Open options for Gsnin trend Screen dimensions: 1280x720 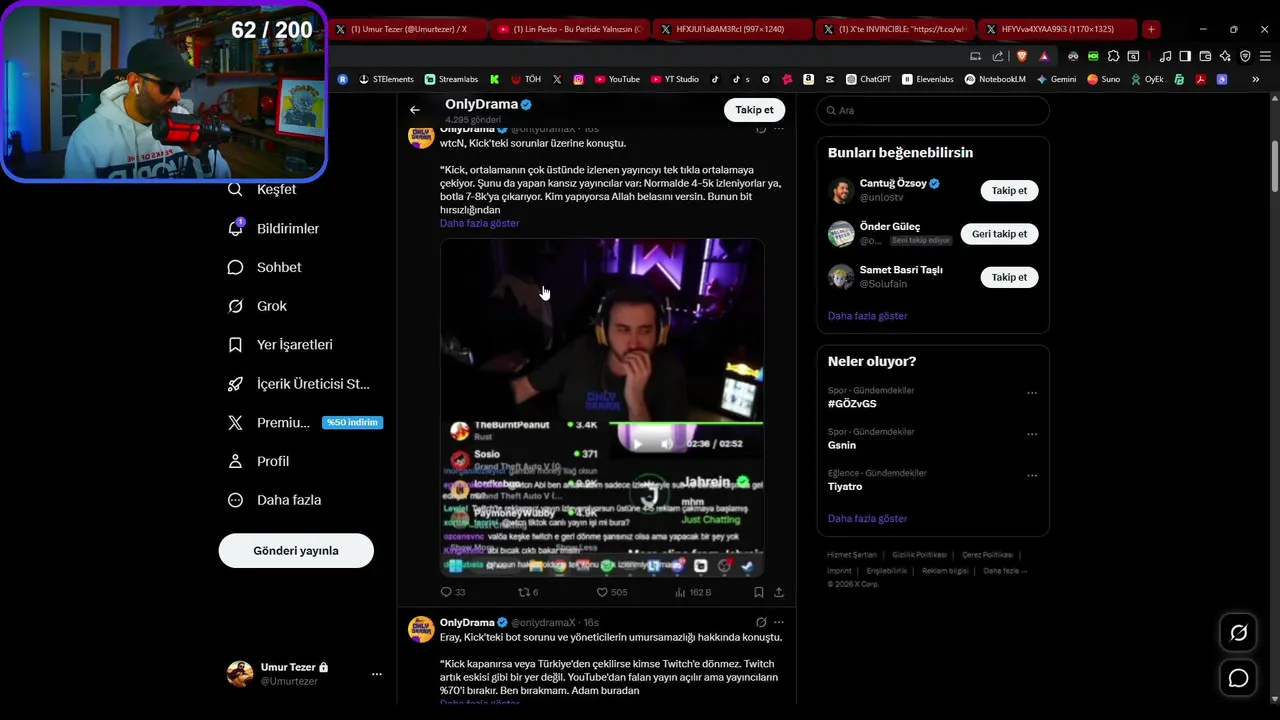1032,434
